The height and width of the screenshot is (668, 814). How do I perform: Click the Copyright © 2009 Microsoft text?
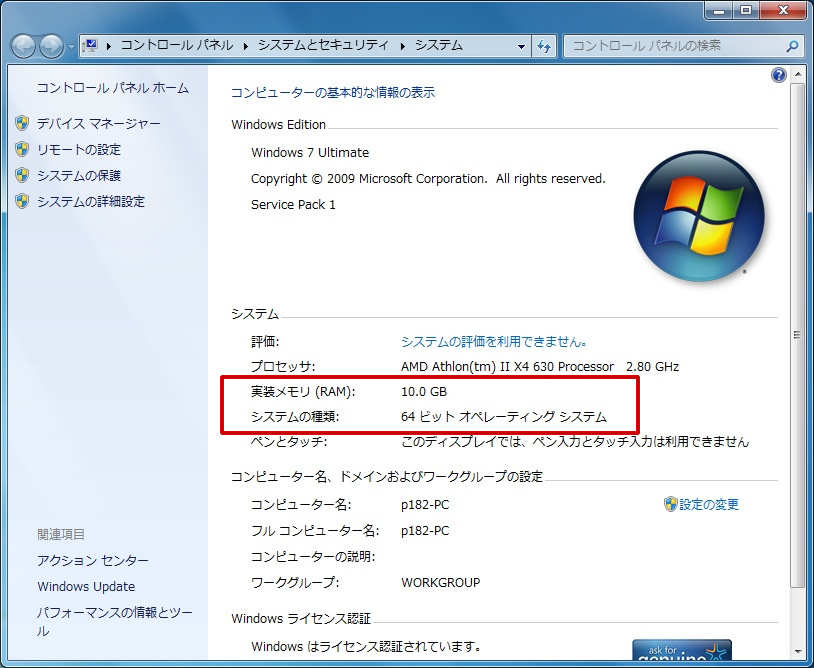[x=428, y=179]
